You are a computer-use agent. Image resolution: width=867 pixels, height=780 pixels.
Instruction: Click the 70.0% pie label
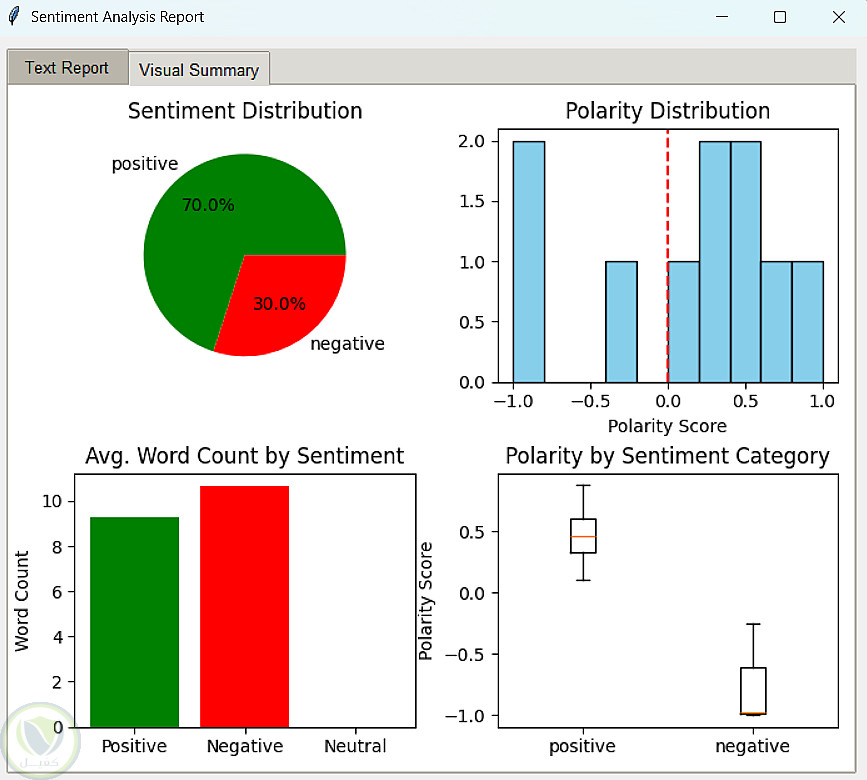point(208,205)
